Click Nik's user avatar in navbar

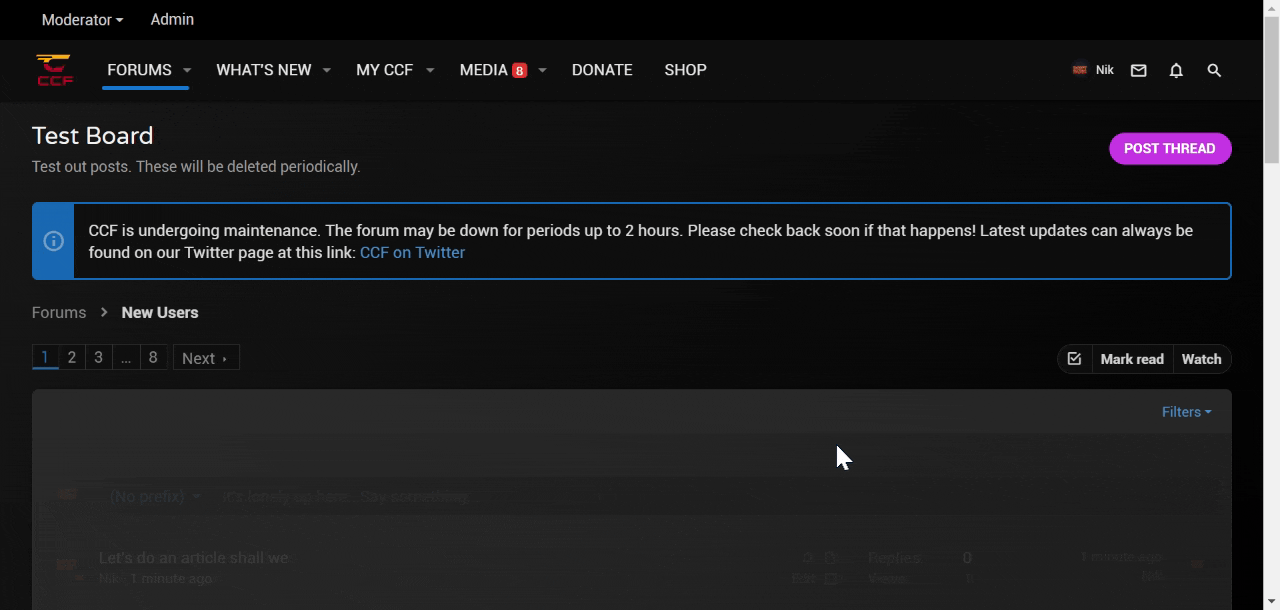1080,70
